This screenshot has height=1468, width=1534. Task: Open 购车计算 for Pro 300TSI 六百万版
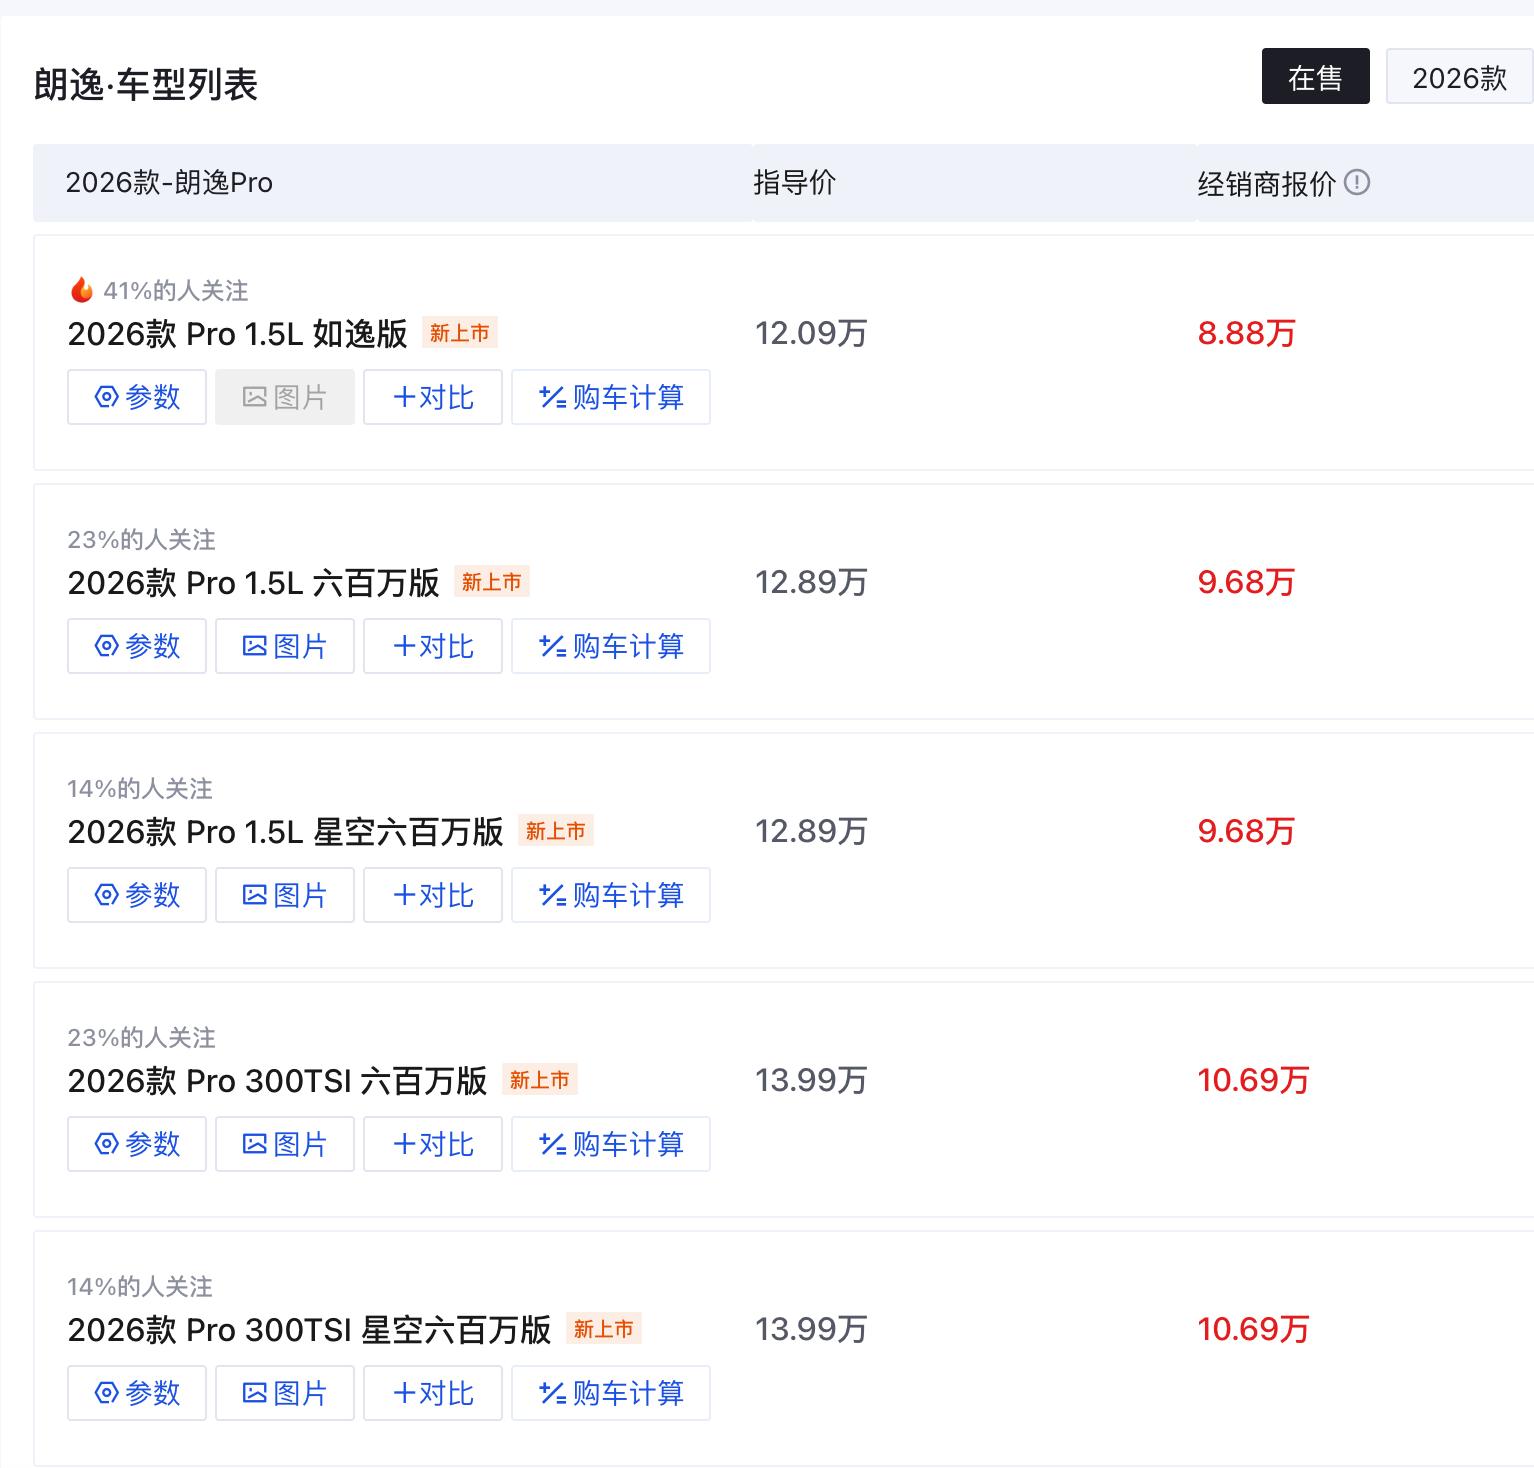[x=611, y=1144]
